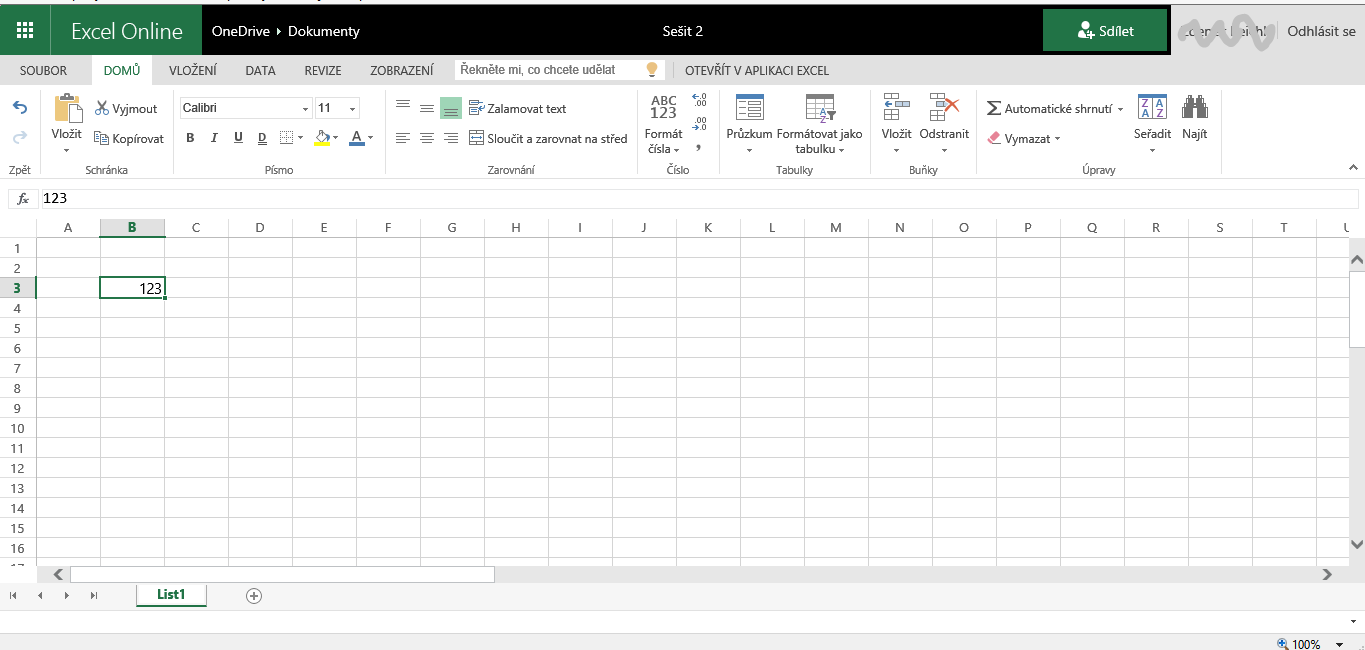
Task: Switch to the REVIZE tab
Action: (323, 71)
